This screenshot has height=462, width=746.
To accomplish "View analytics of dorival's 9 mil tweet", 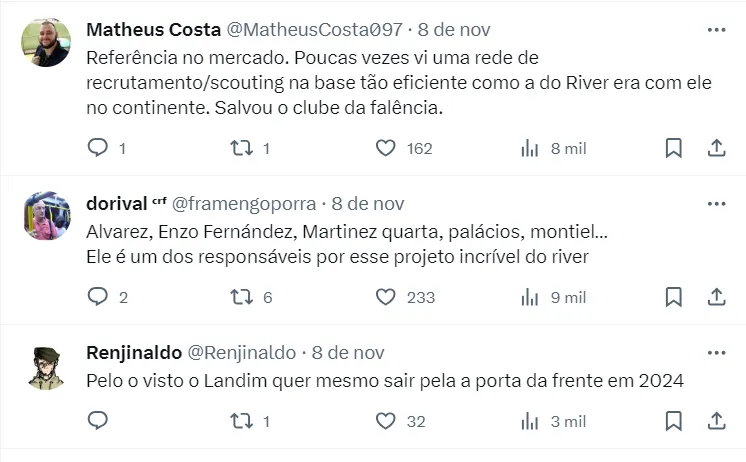I will click(530, 297).
